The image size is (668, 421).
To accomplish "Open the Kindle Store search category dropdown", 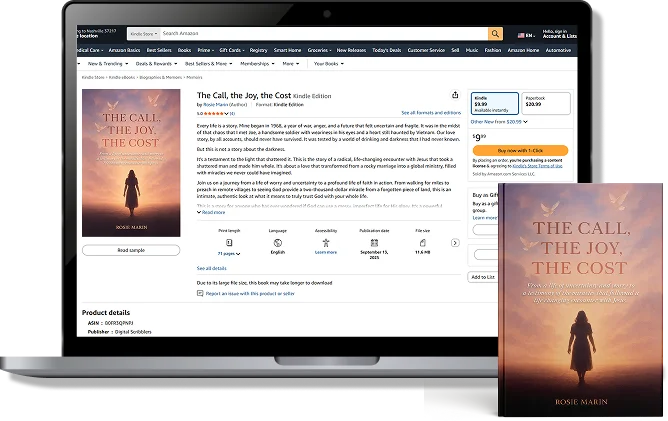I will tap(144, 34).
